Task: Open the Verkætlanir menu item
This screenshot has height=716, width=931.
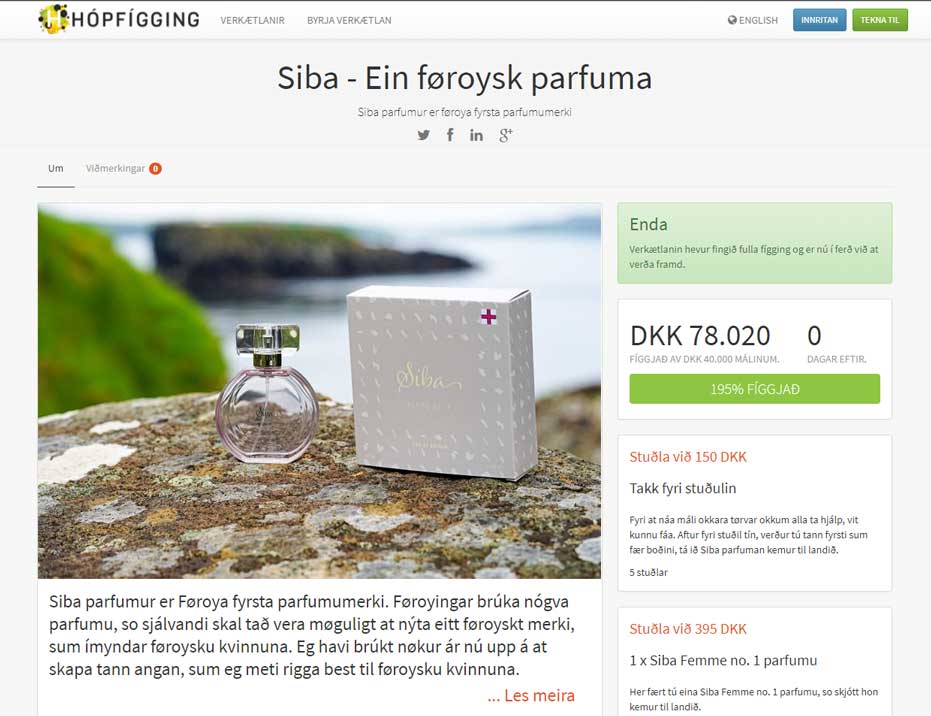Action: click(252, 20)
